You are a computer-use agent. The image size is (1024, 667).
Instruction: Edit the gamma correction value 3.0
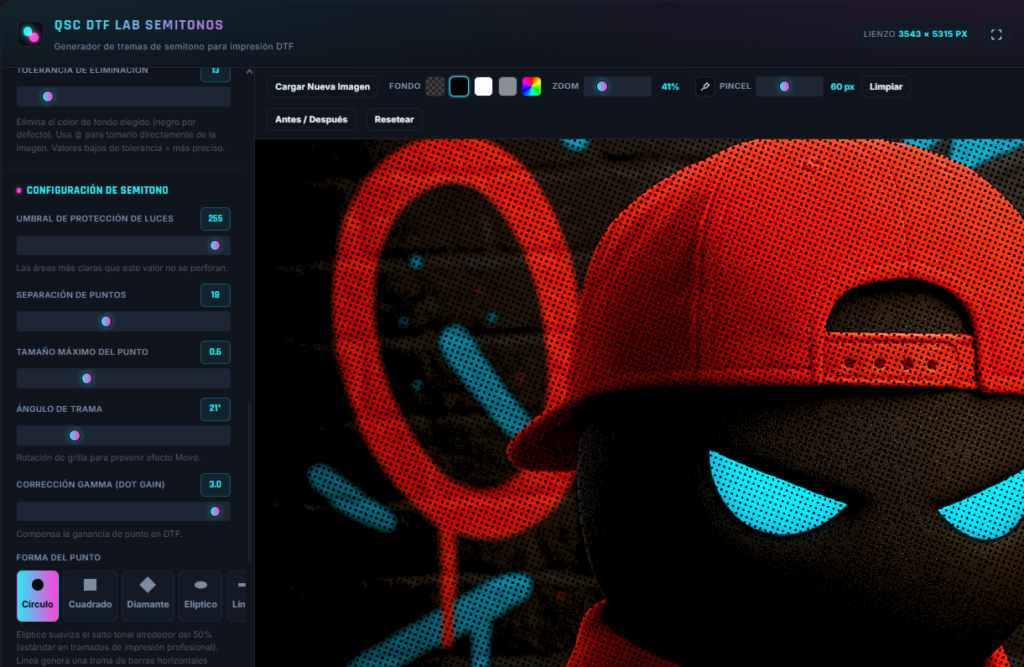216,485
